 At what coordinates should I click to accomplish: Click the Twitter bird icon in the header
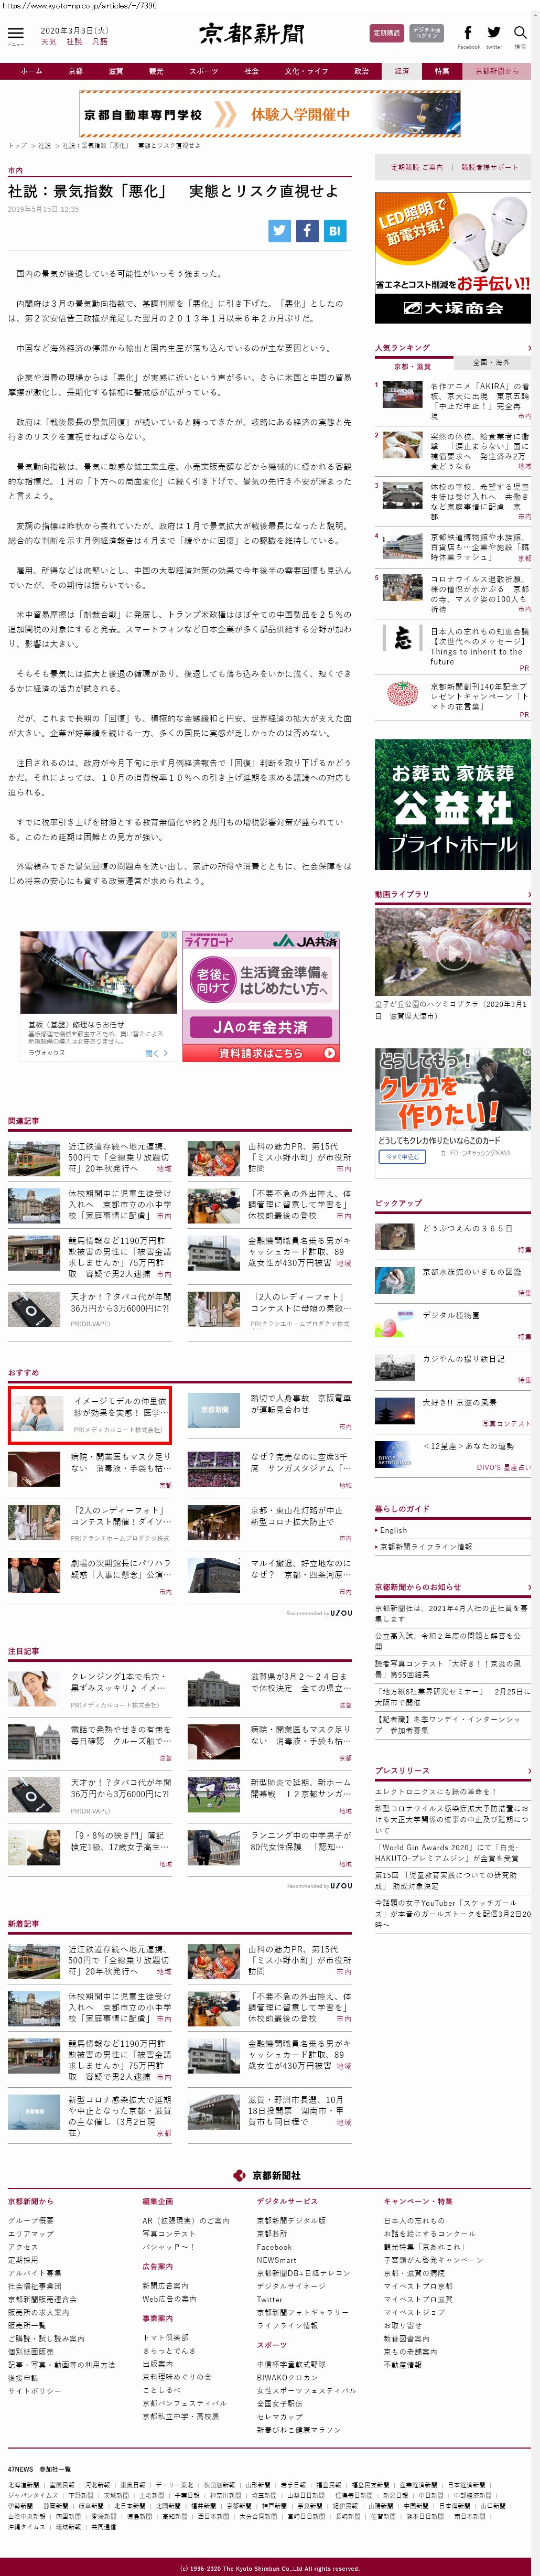494,34
